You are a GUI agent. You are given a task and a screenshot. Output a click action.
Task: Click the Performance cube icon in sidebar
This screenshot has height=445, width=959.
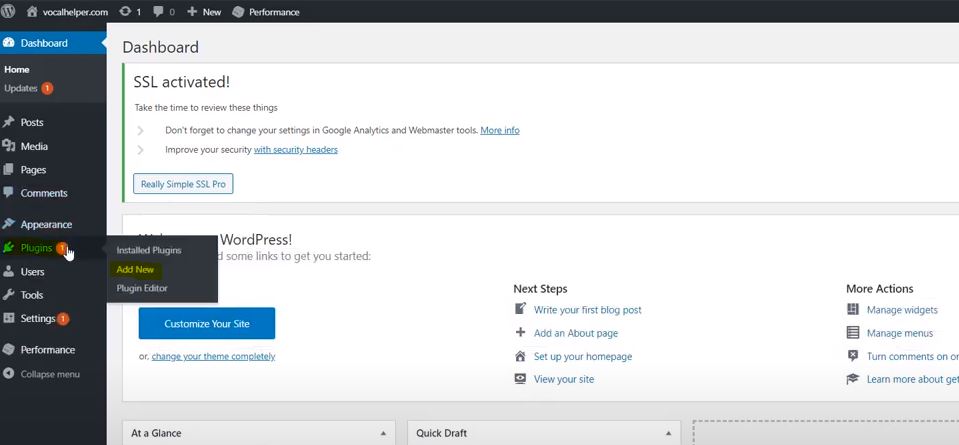pos(9,350)
